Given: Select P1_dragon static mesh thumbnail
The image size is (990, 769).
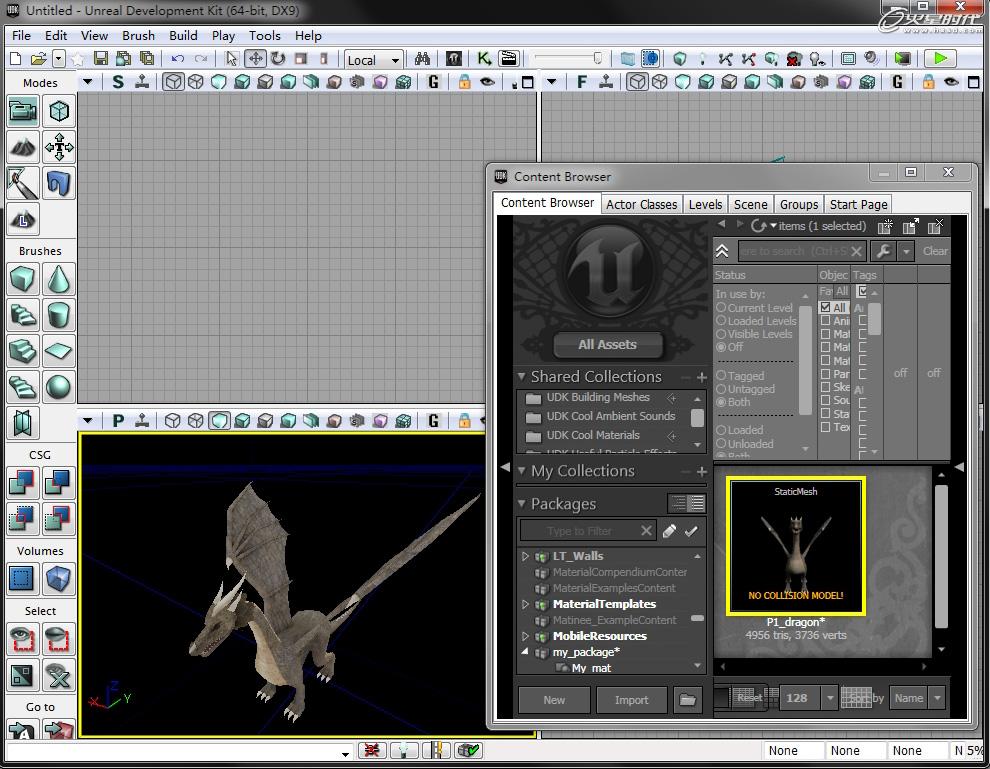Looking at the screenshot, I should point(796,546).
